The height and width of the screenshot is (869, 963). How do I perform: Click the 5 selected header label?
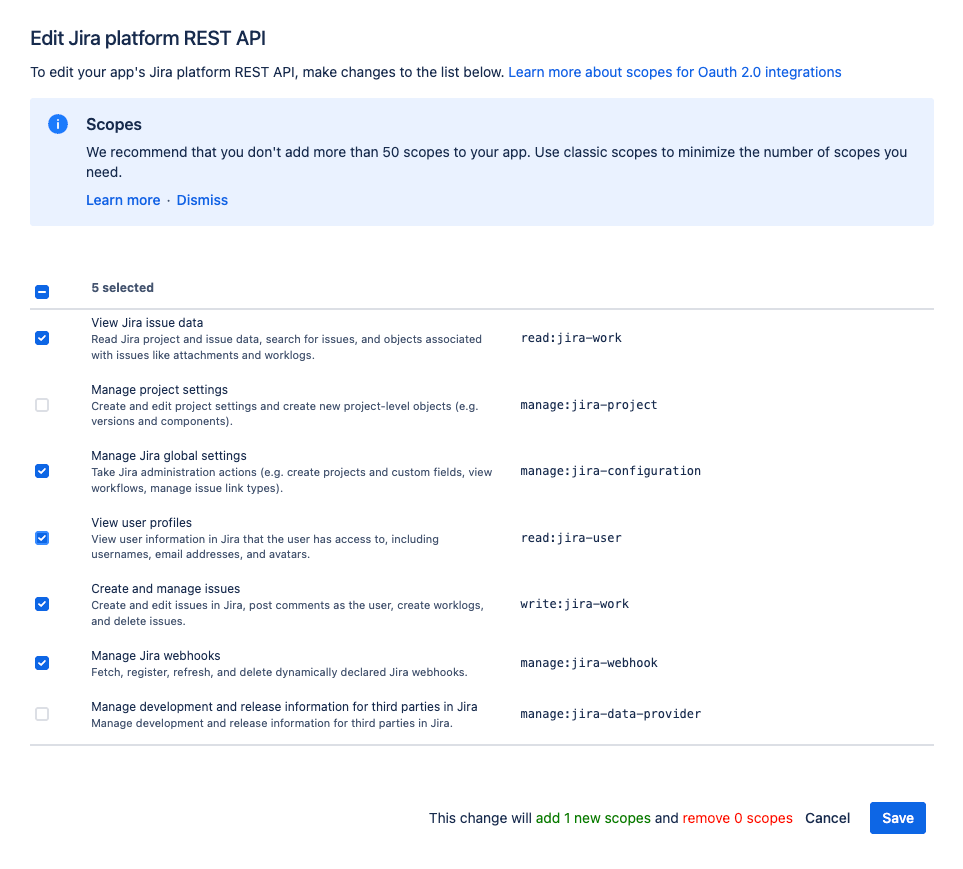pyautogui.click(x=122, y=288)
